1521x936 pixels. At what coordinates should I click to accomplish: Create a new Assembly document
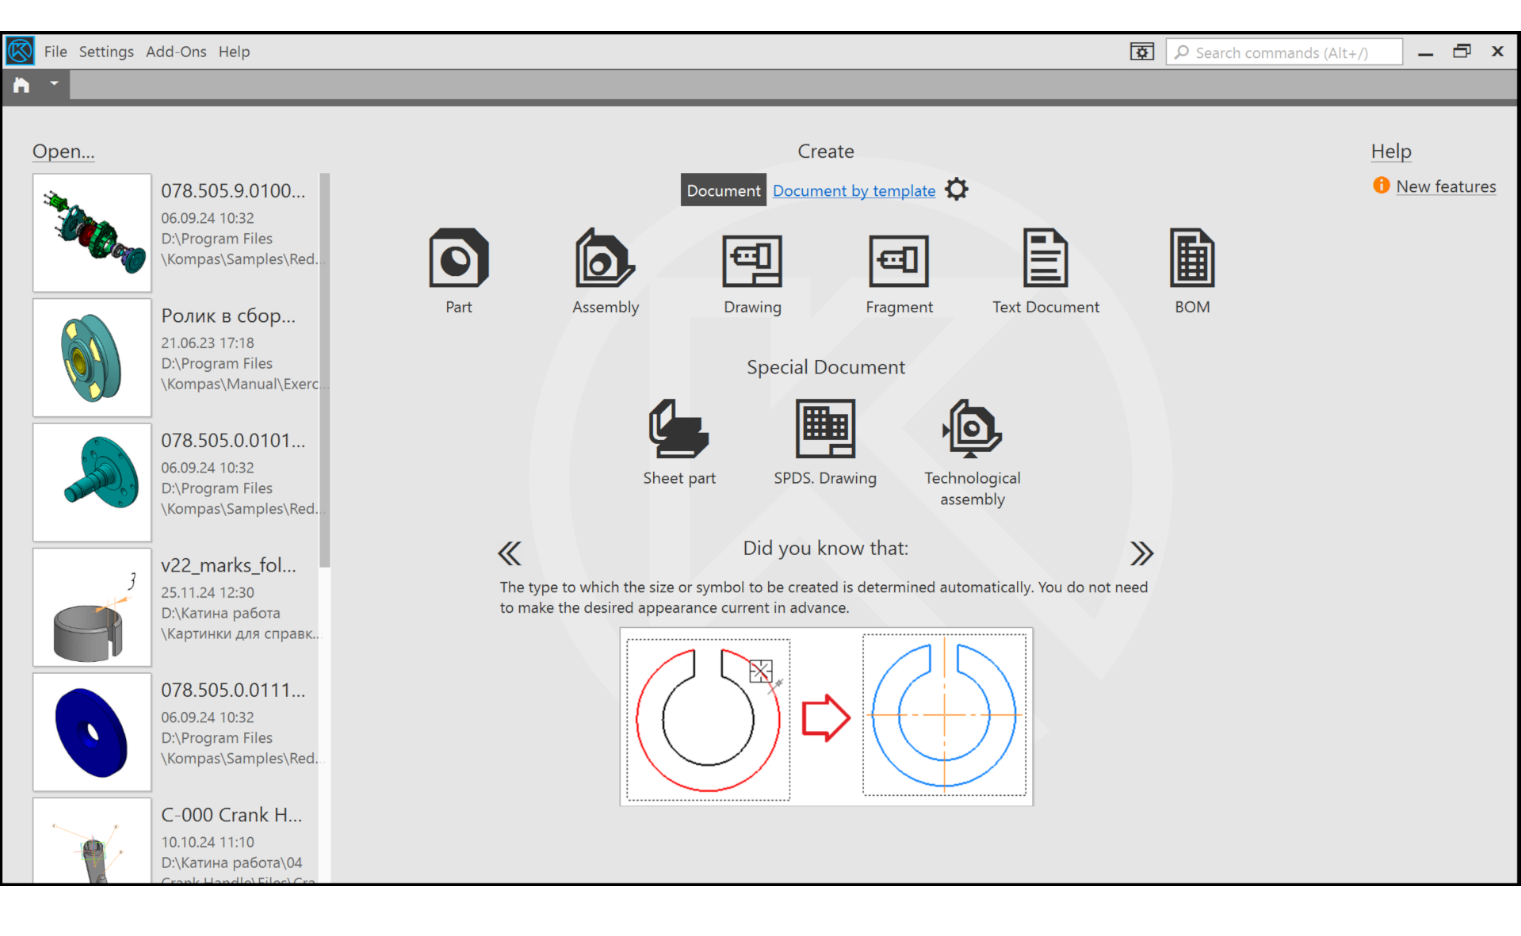click(x=605, y=259)
